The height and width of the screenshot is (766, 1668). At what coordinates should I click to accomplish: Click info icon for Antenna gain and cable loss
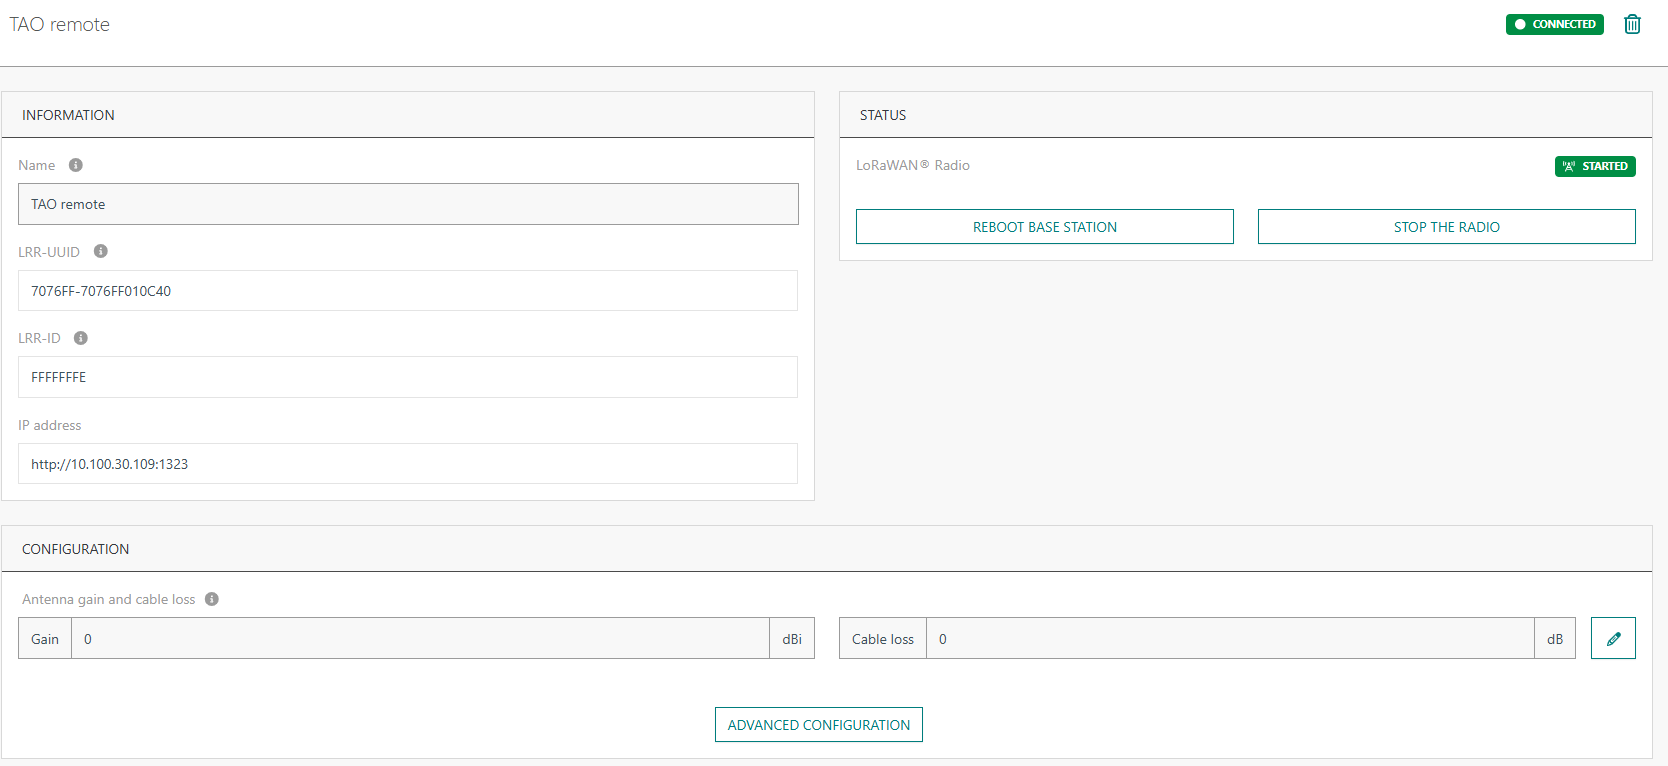[x=212, y=599]
